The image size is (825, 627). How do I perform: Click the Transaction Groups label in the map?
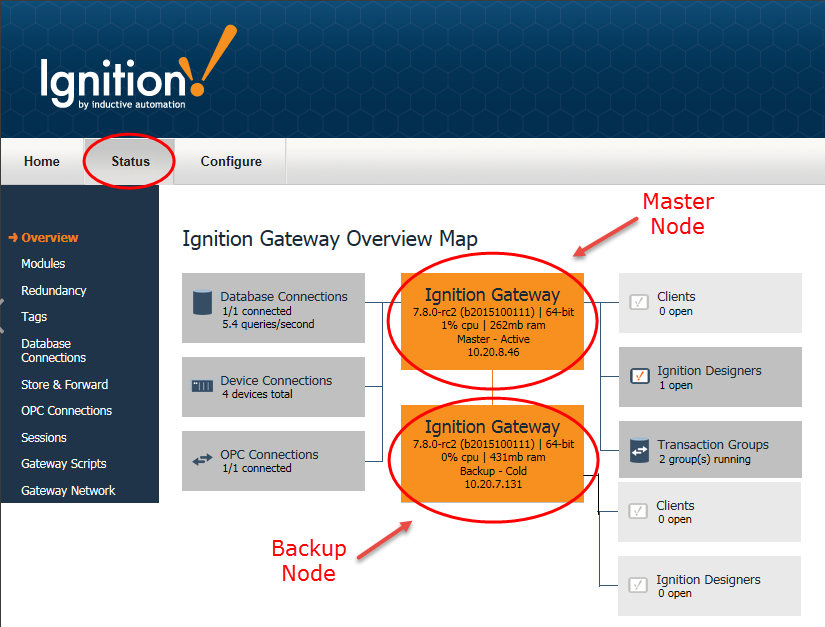click(713, 445)
